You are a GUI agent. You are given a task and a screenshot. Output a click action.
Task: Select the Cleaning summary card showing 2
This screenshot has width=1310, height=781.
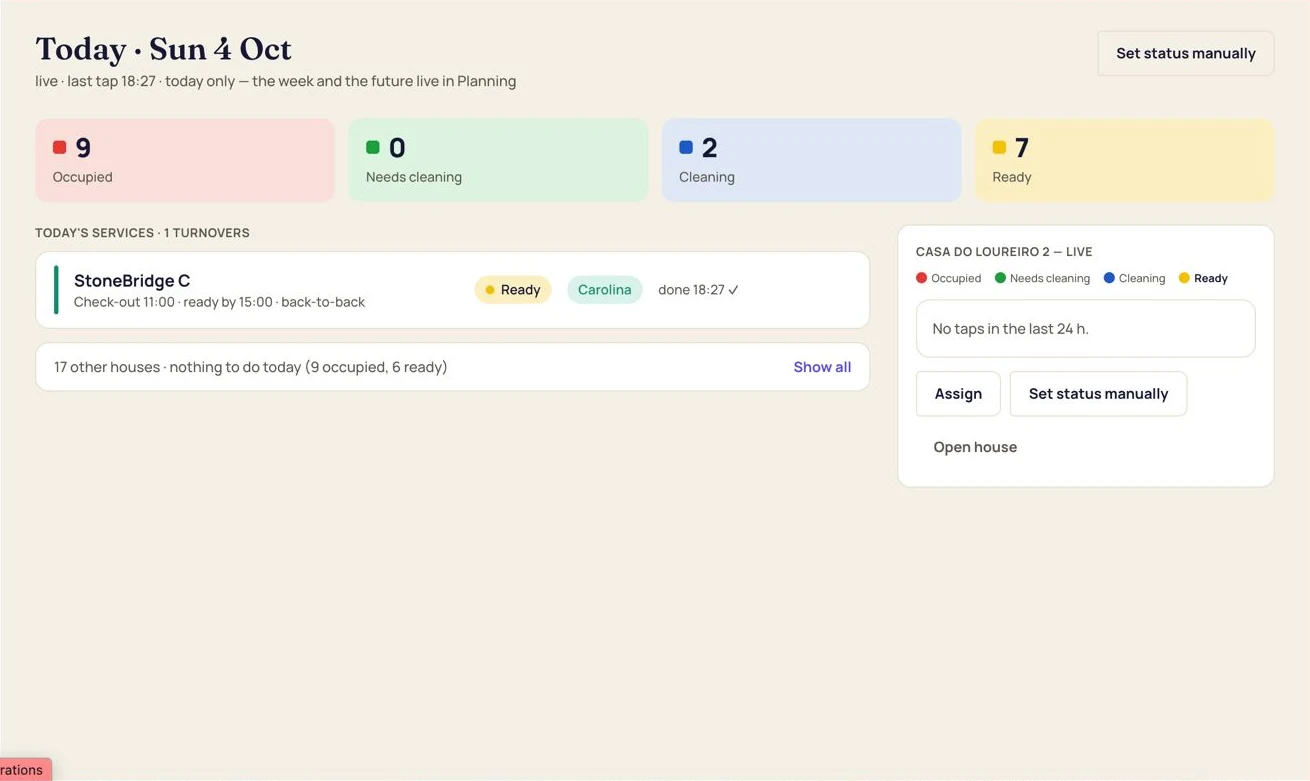[811, 160]
